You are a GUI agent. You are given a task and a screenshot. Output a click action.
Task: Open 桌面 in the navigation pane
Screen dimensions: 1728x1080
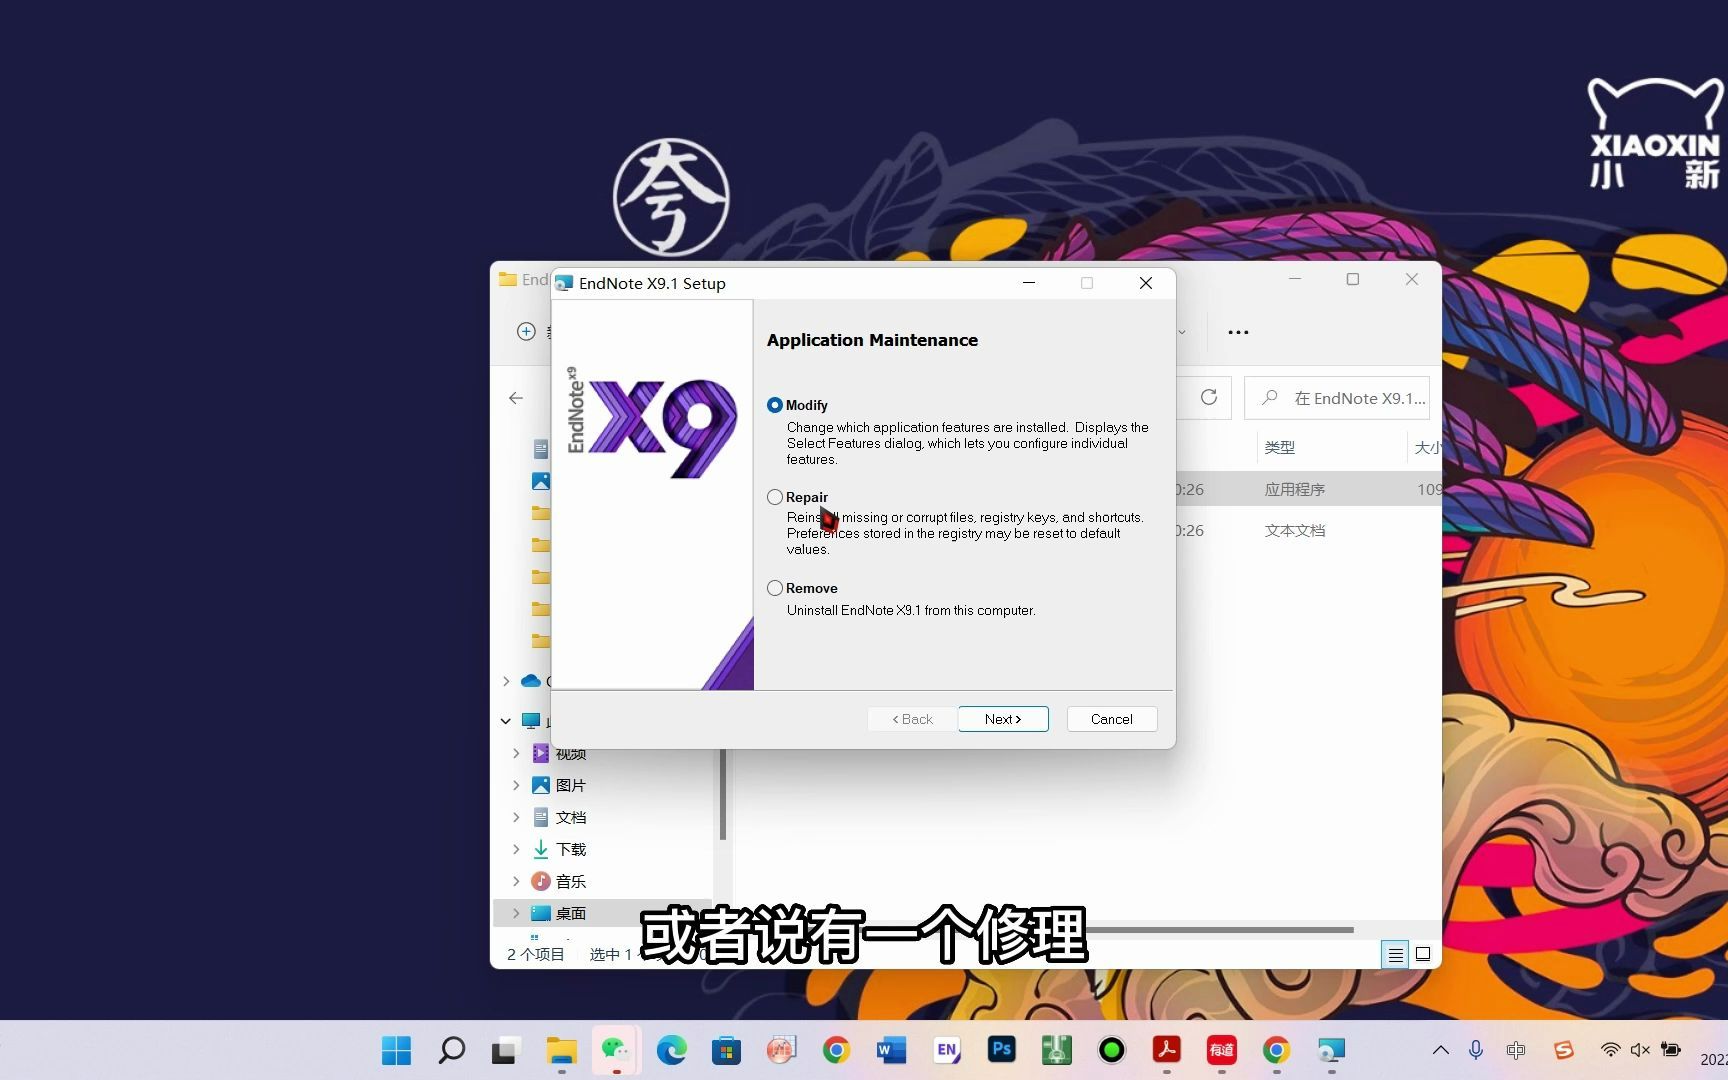point(570,913)
